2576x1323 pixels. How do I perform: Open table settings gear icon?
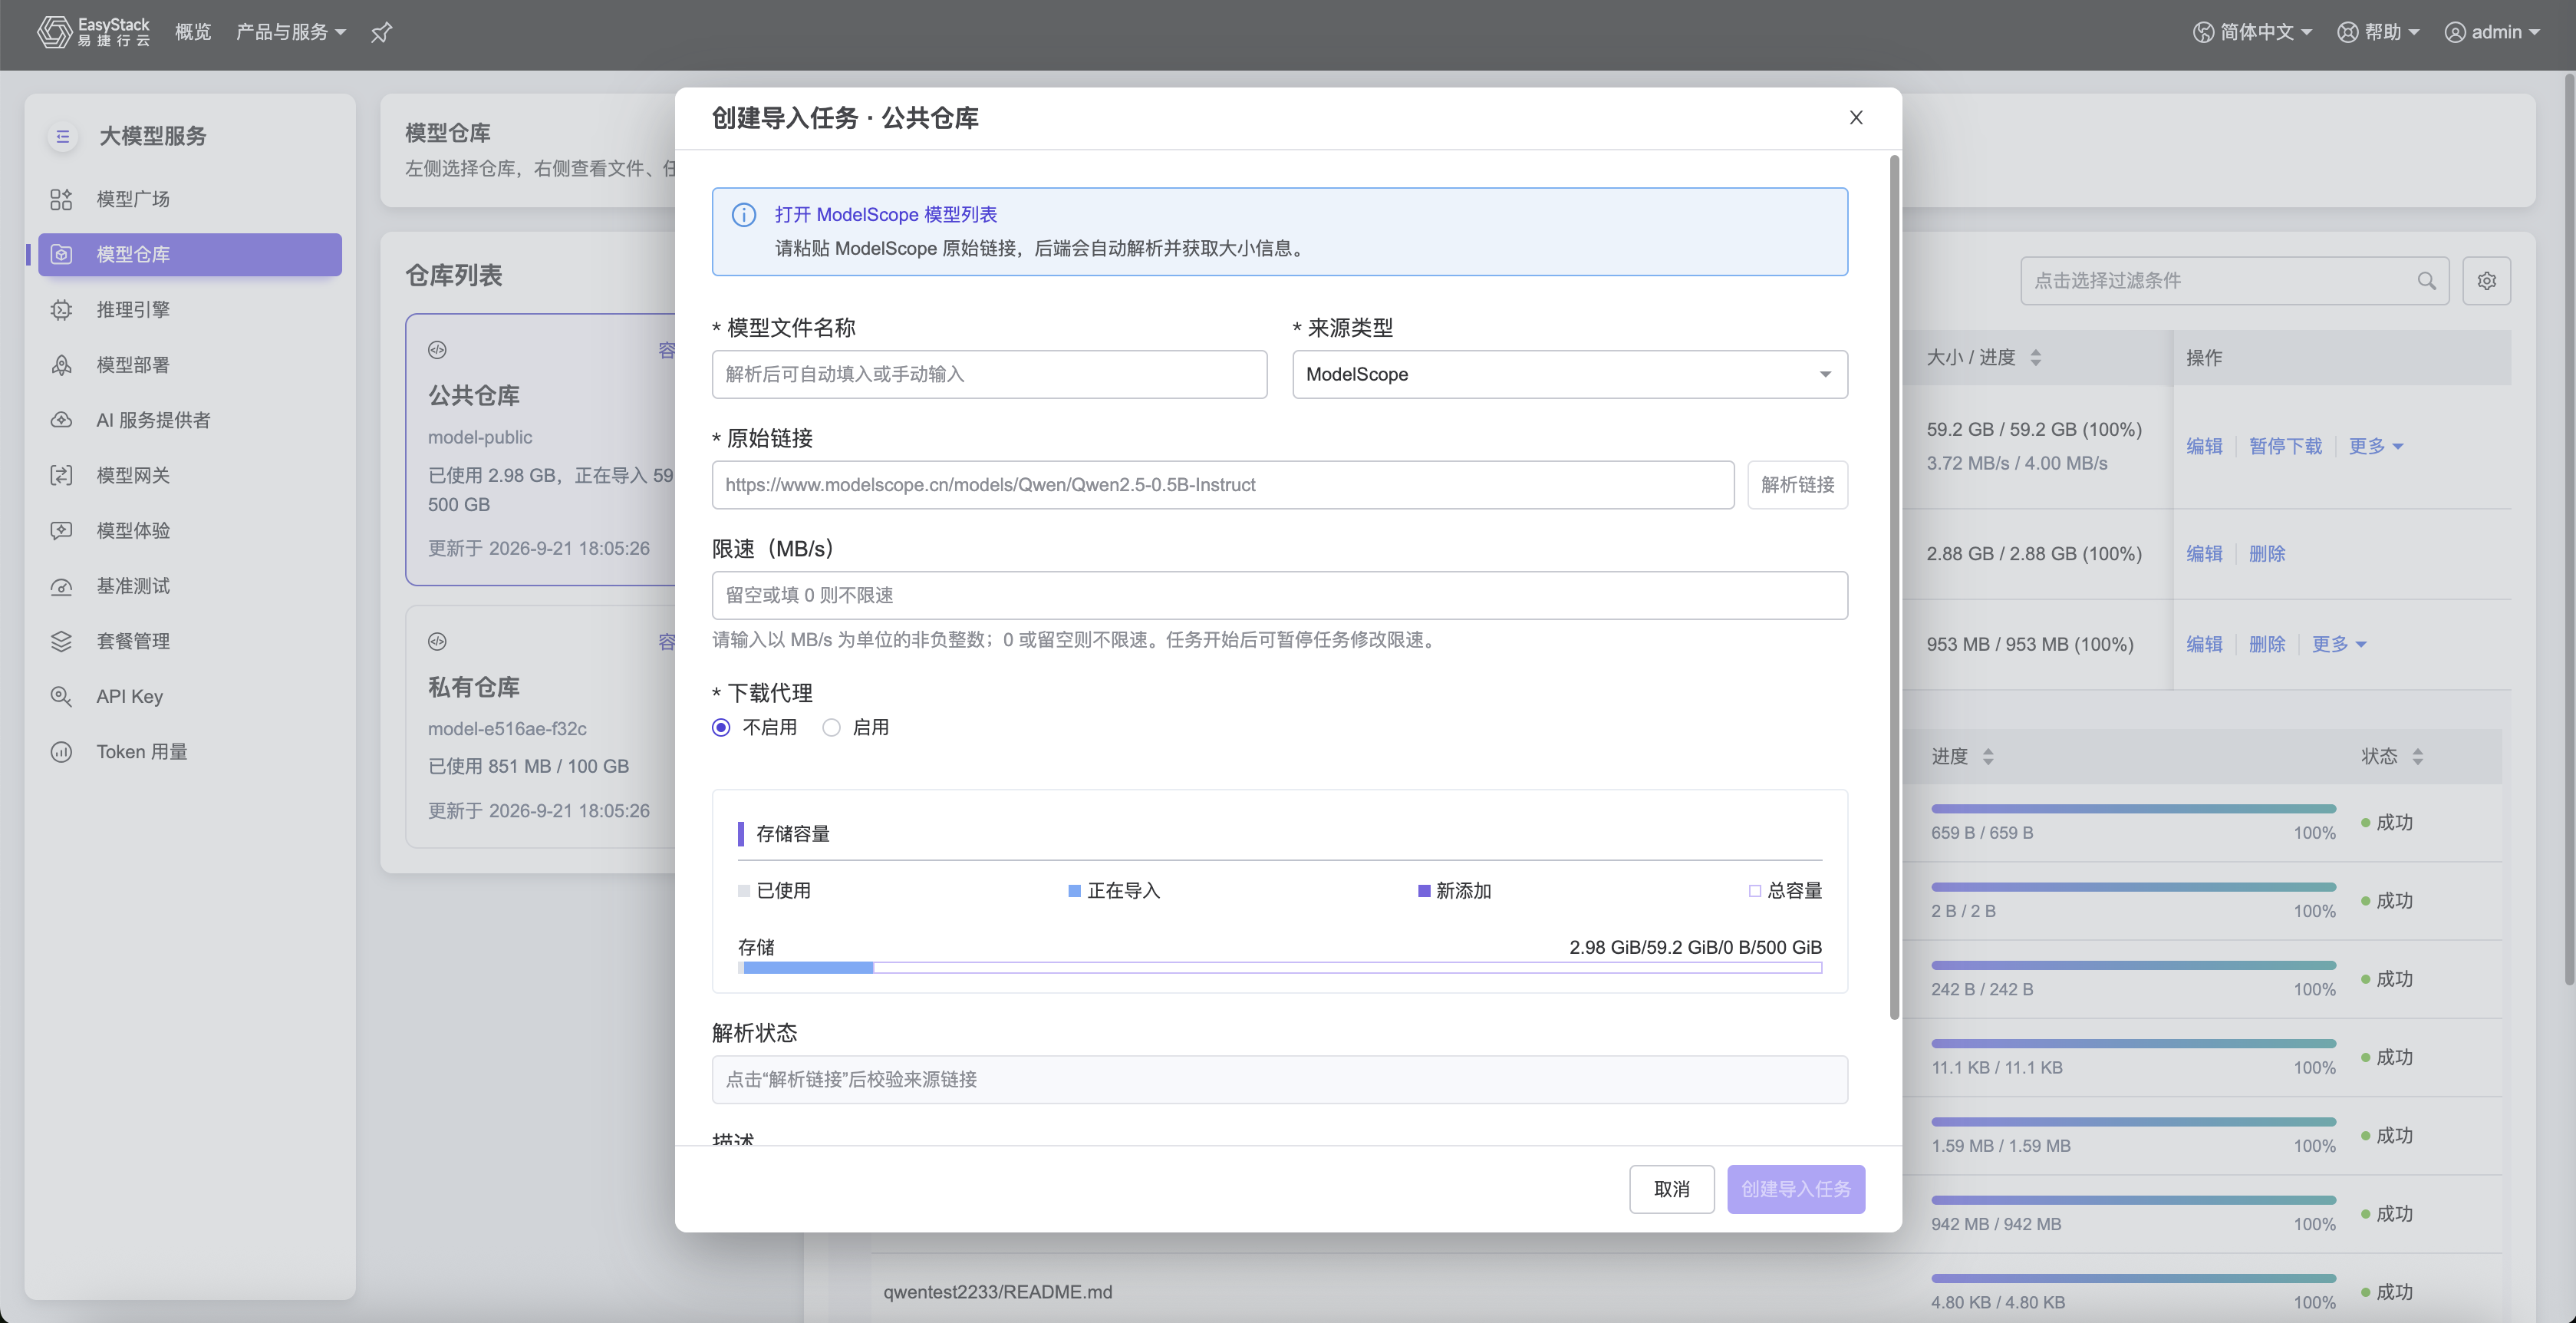click(x=2486, y=281)
